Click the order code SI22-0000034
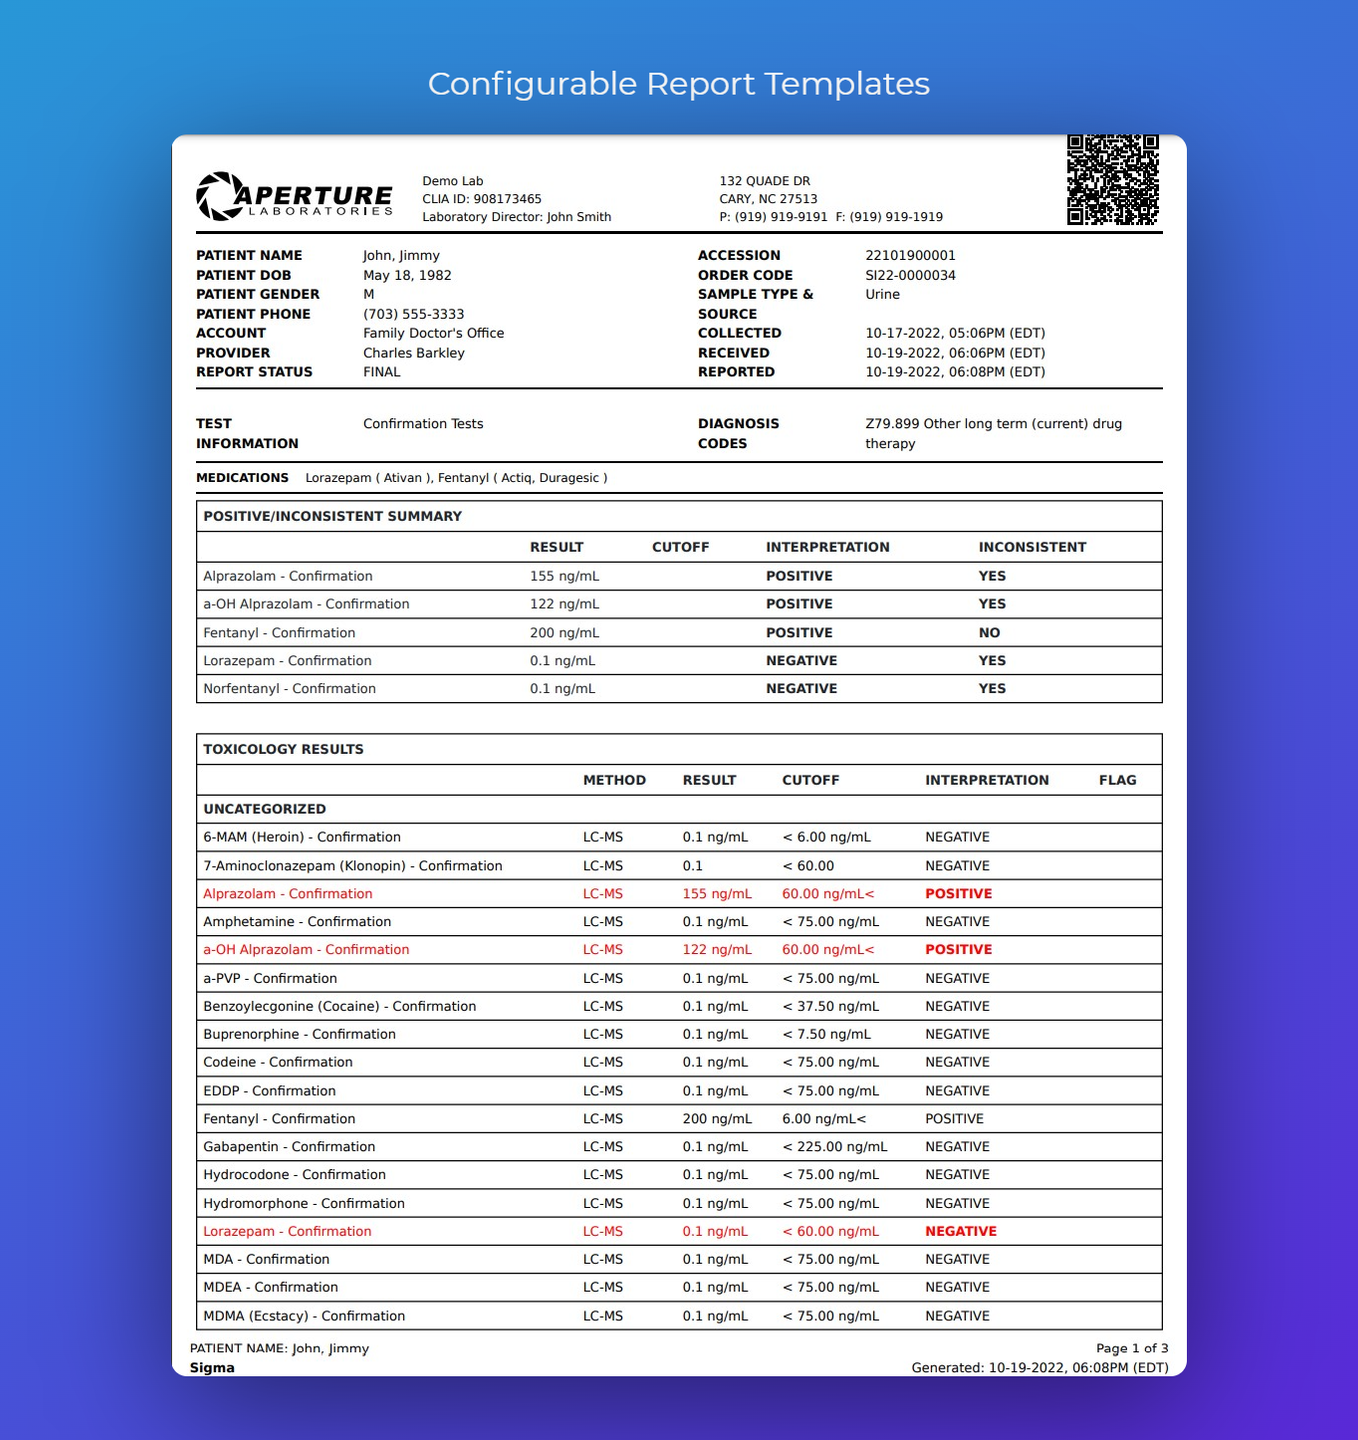1358x1440 pixels. point(910,275)
